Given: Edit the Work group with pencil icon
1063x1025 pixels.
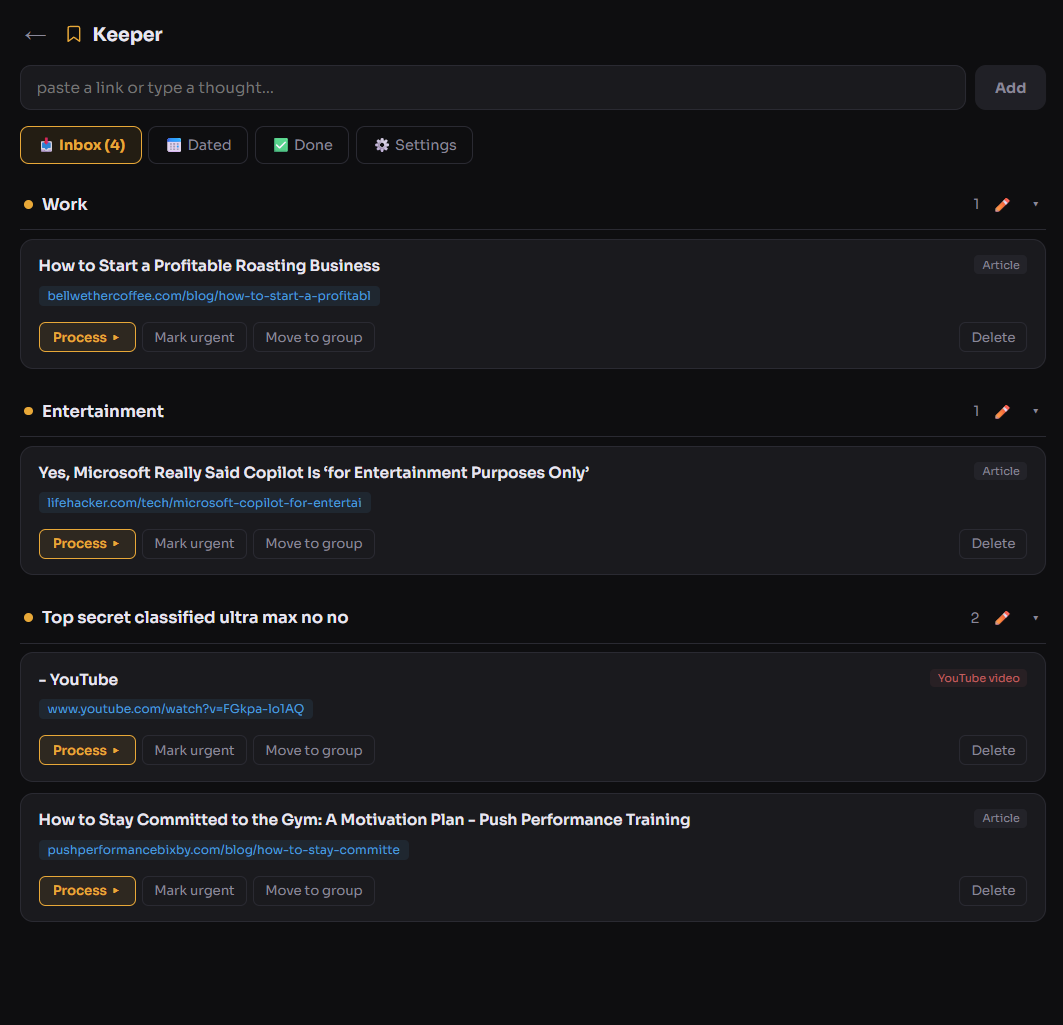Looking at the screenshot, I should tap(1002, 204).
